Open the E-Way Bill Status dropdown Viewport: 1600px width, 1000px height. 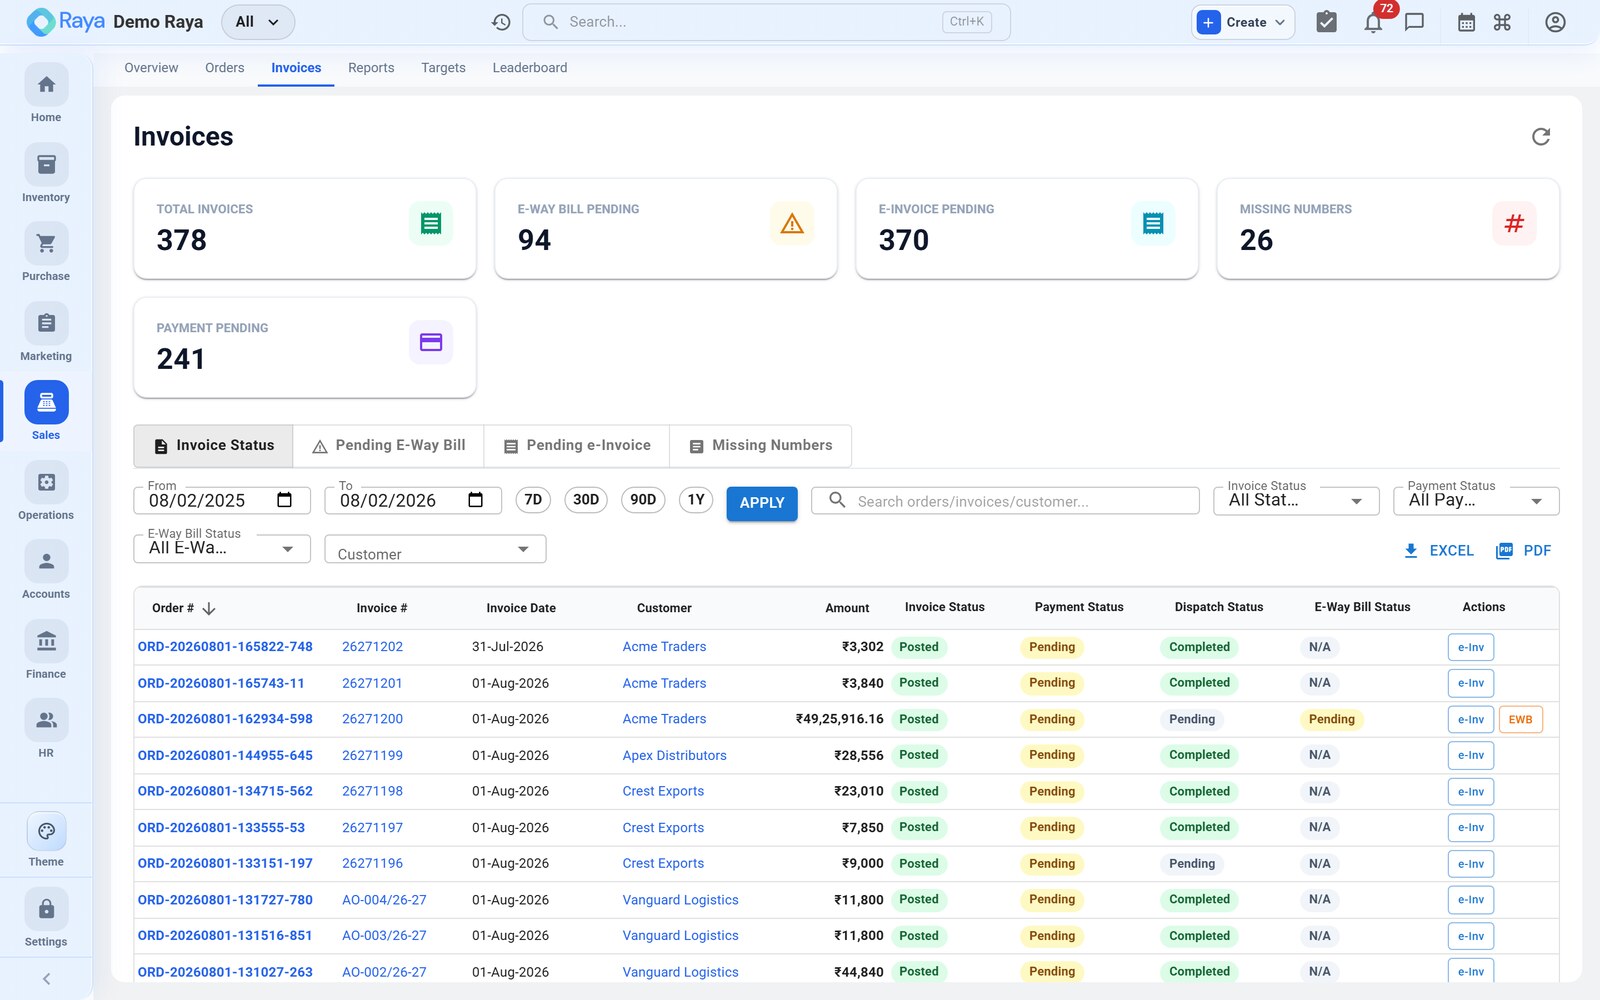[x=222, y=548]
